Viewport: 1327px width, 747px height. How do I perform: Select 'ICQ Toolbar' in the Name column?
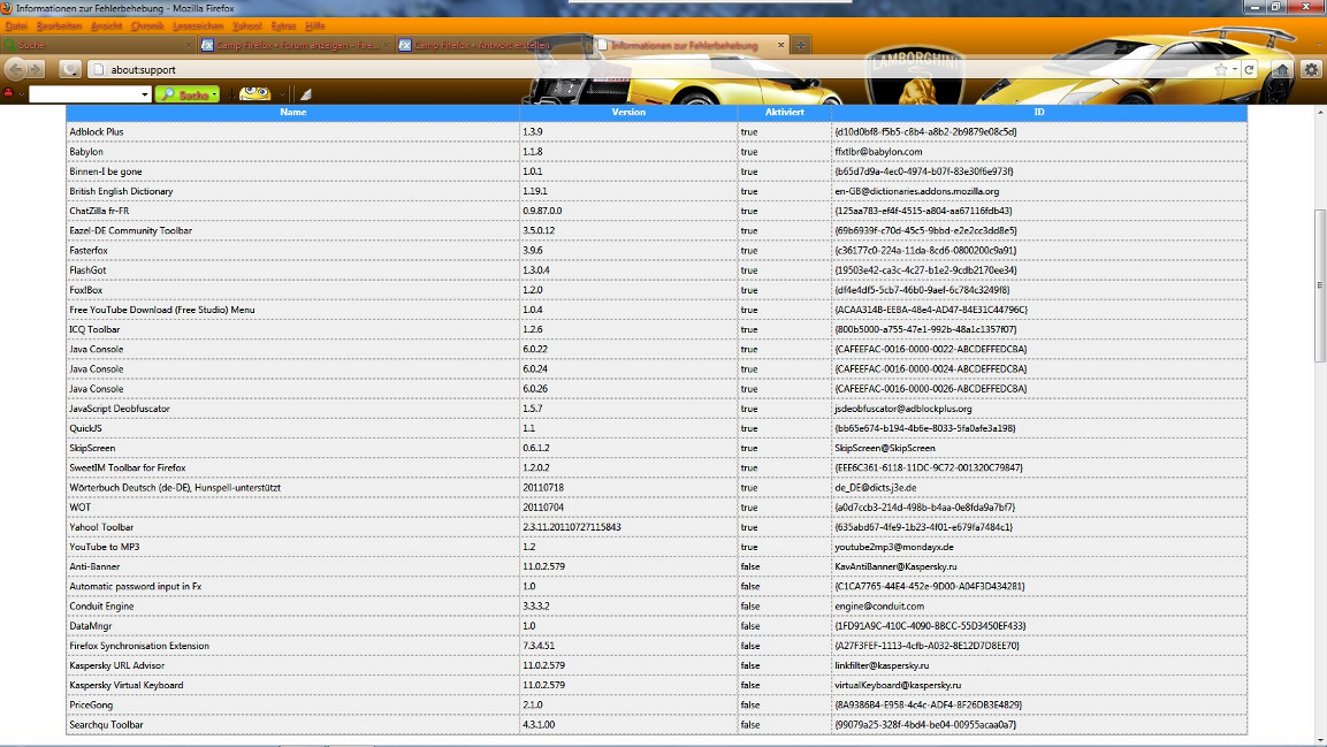(x=94, y=330)
